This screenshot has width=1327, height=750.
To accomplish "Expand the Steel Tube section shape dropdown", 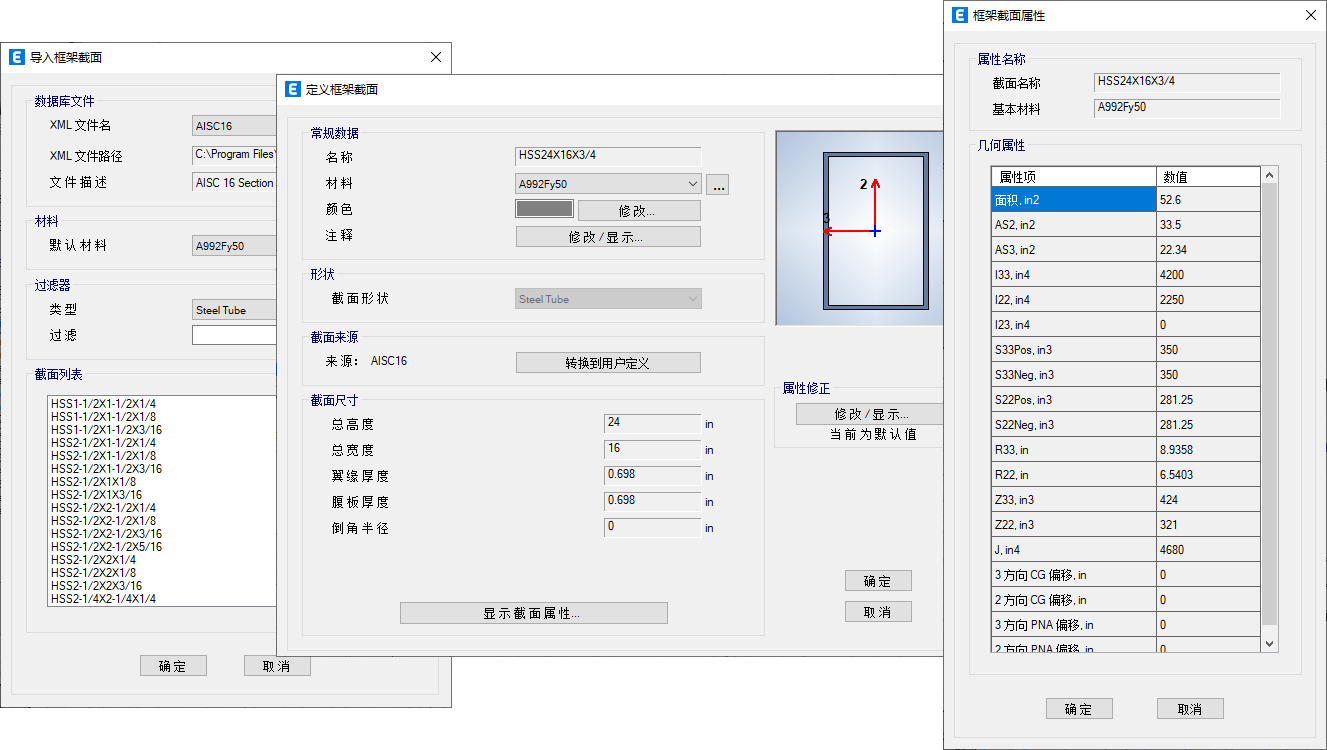I will click(608, 299).
